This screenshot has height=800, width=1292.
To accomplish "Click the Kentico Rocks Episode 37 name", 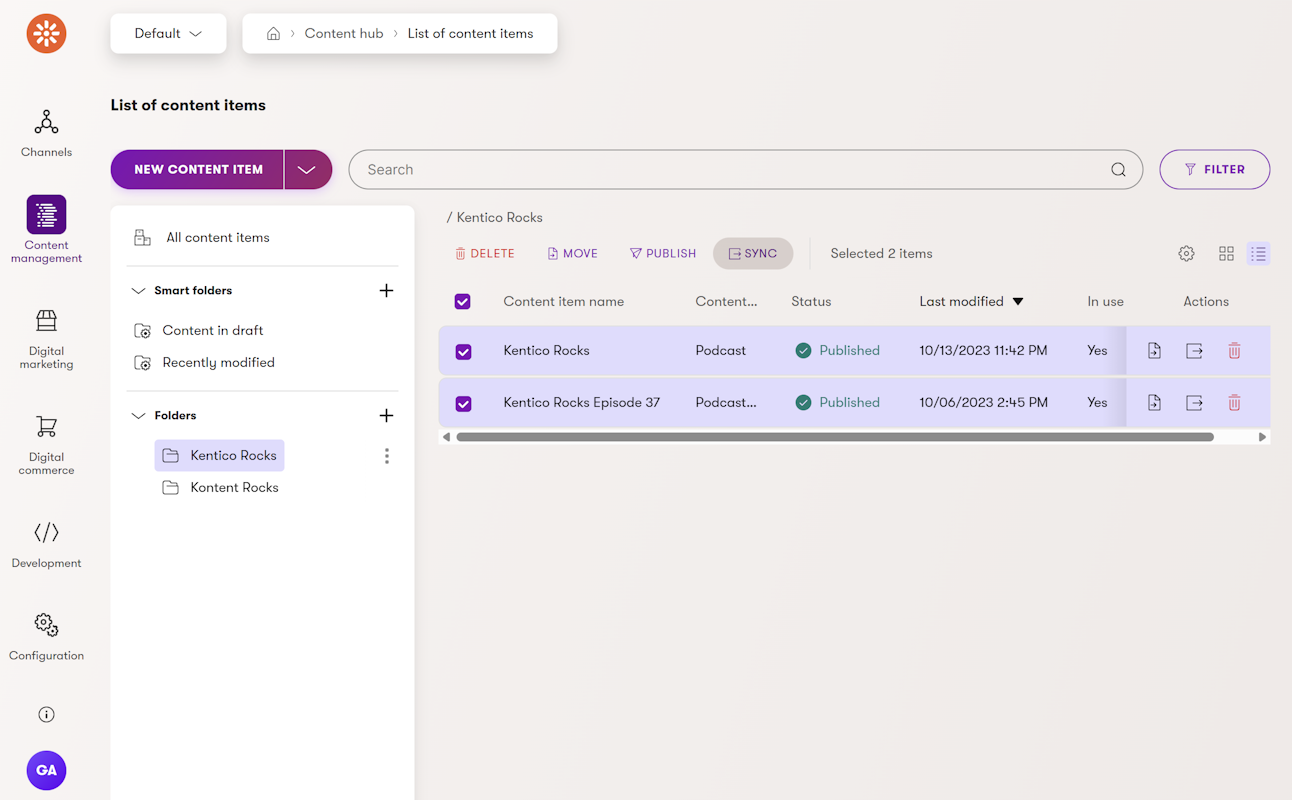I will (581, 403).
